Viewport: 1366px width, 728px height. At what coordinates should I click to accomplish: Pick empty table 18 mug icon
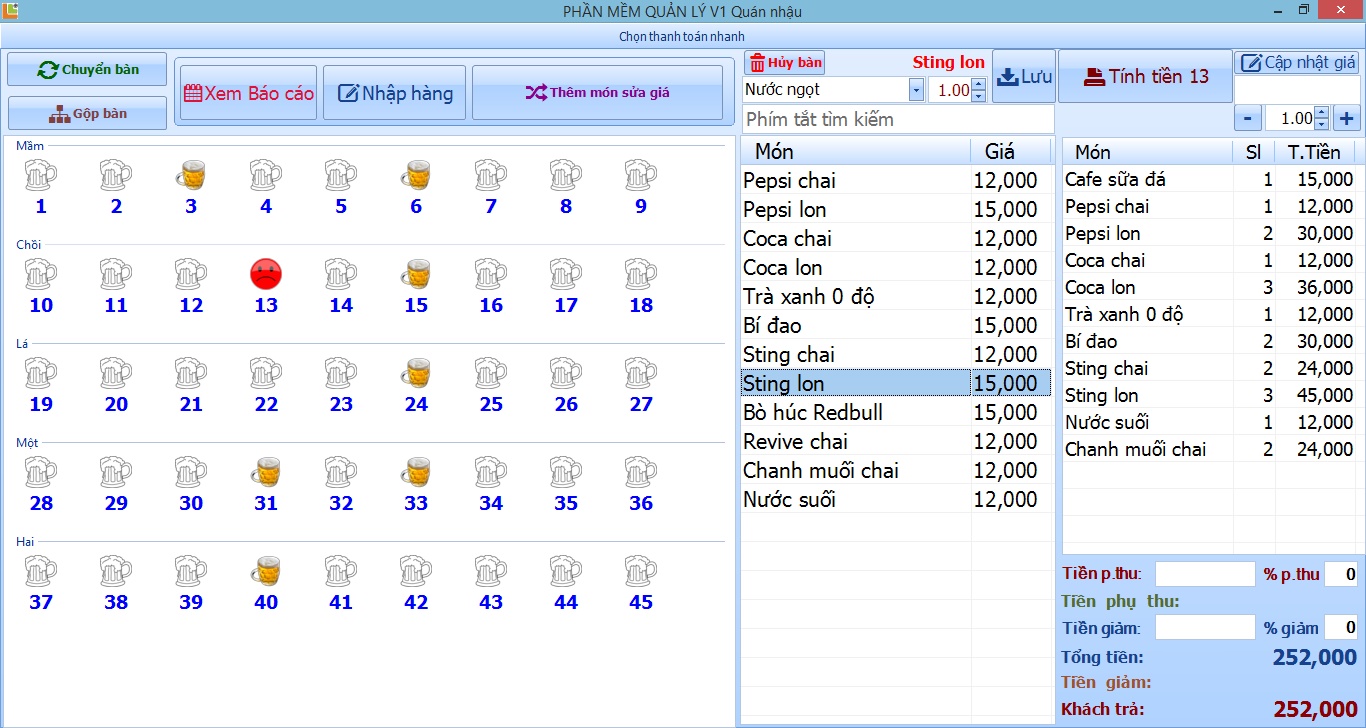[641, 274]
